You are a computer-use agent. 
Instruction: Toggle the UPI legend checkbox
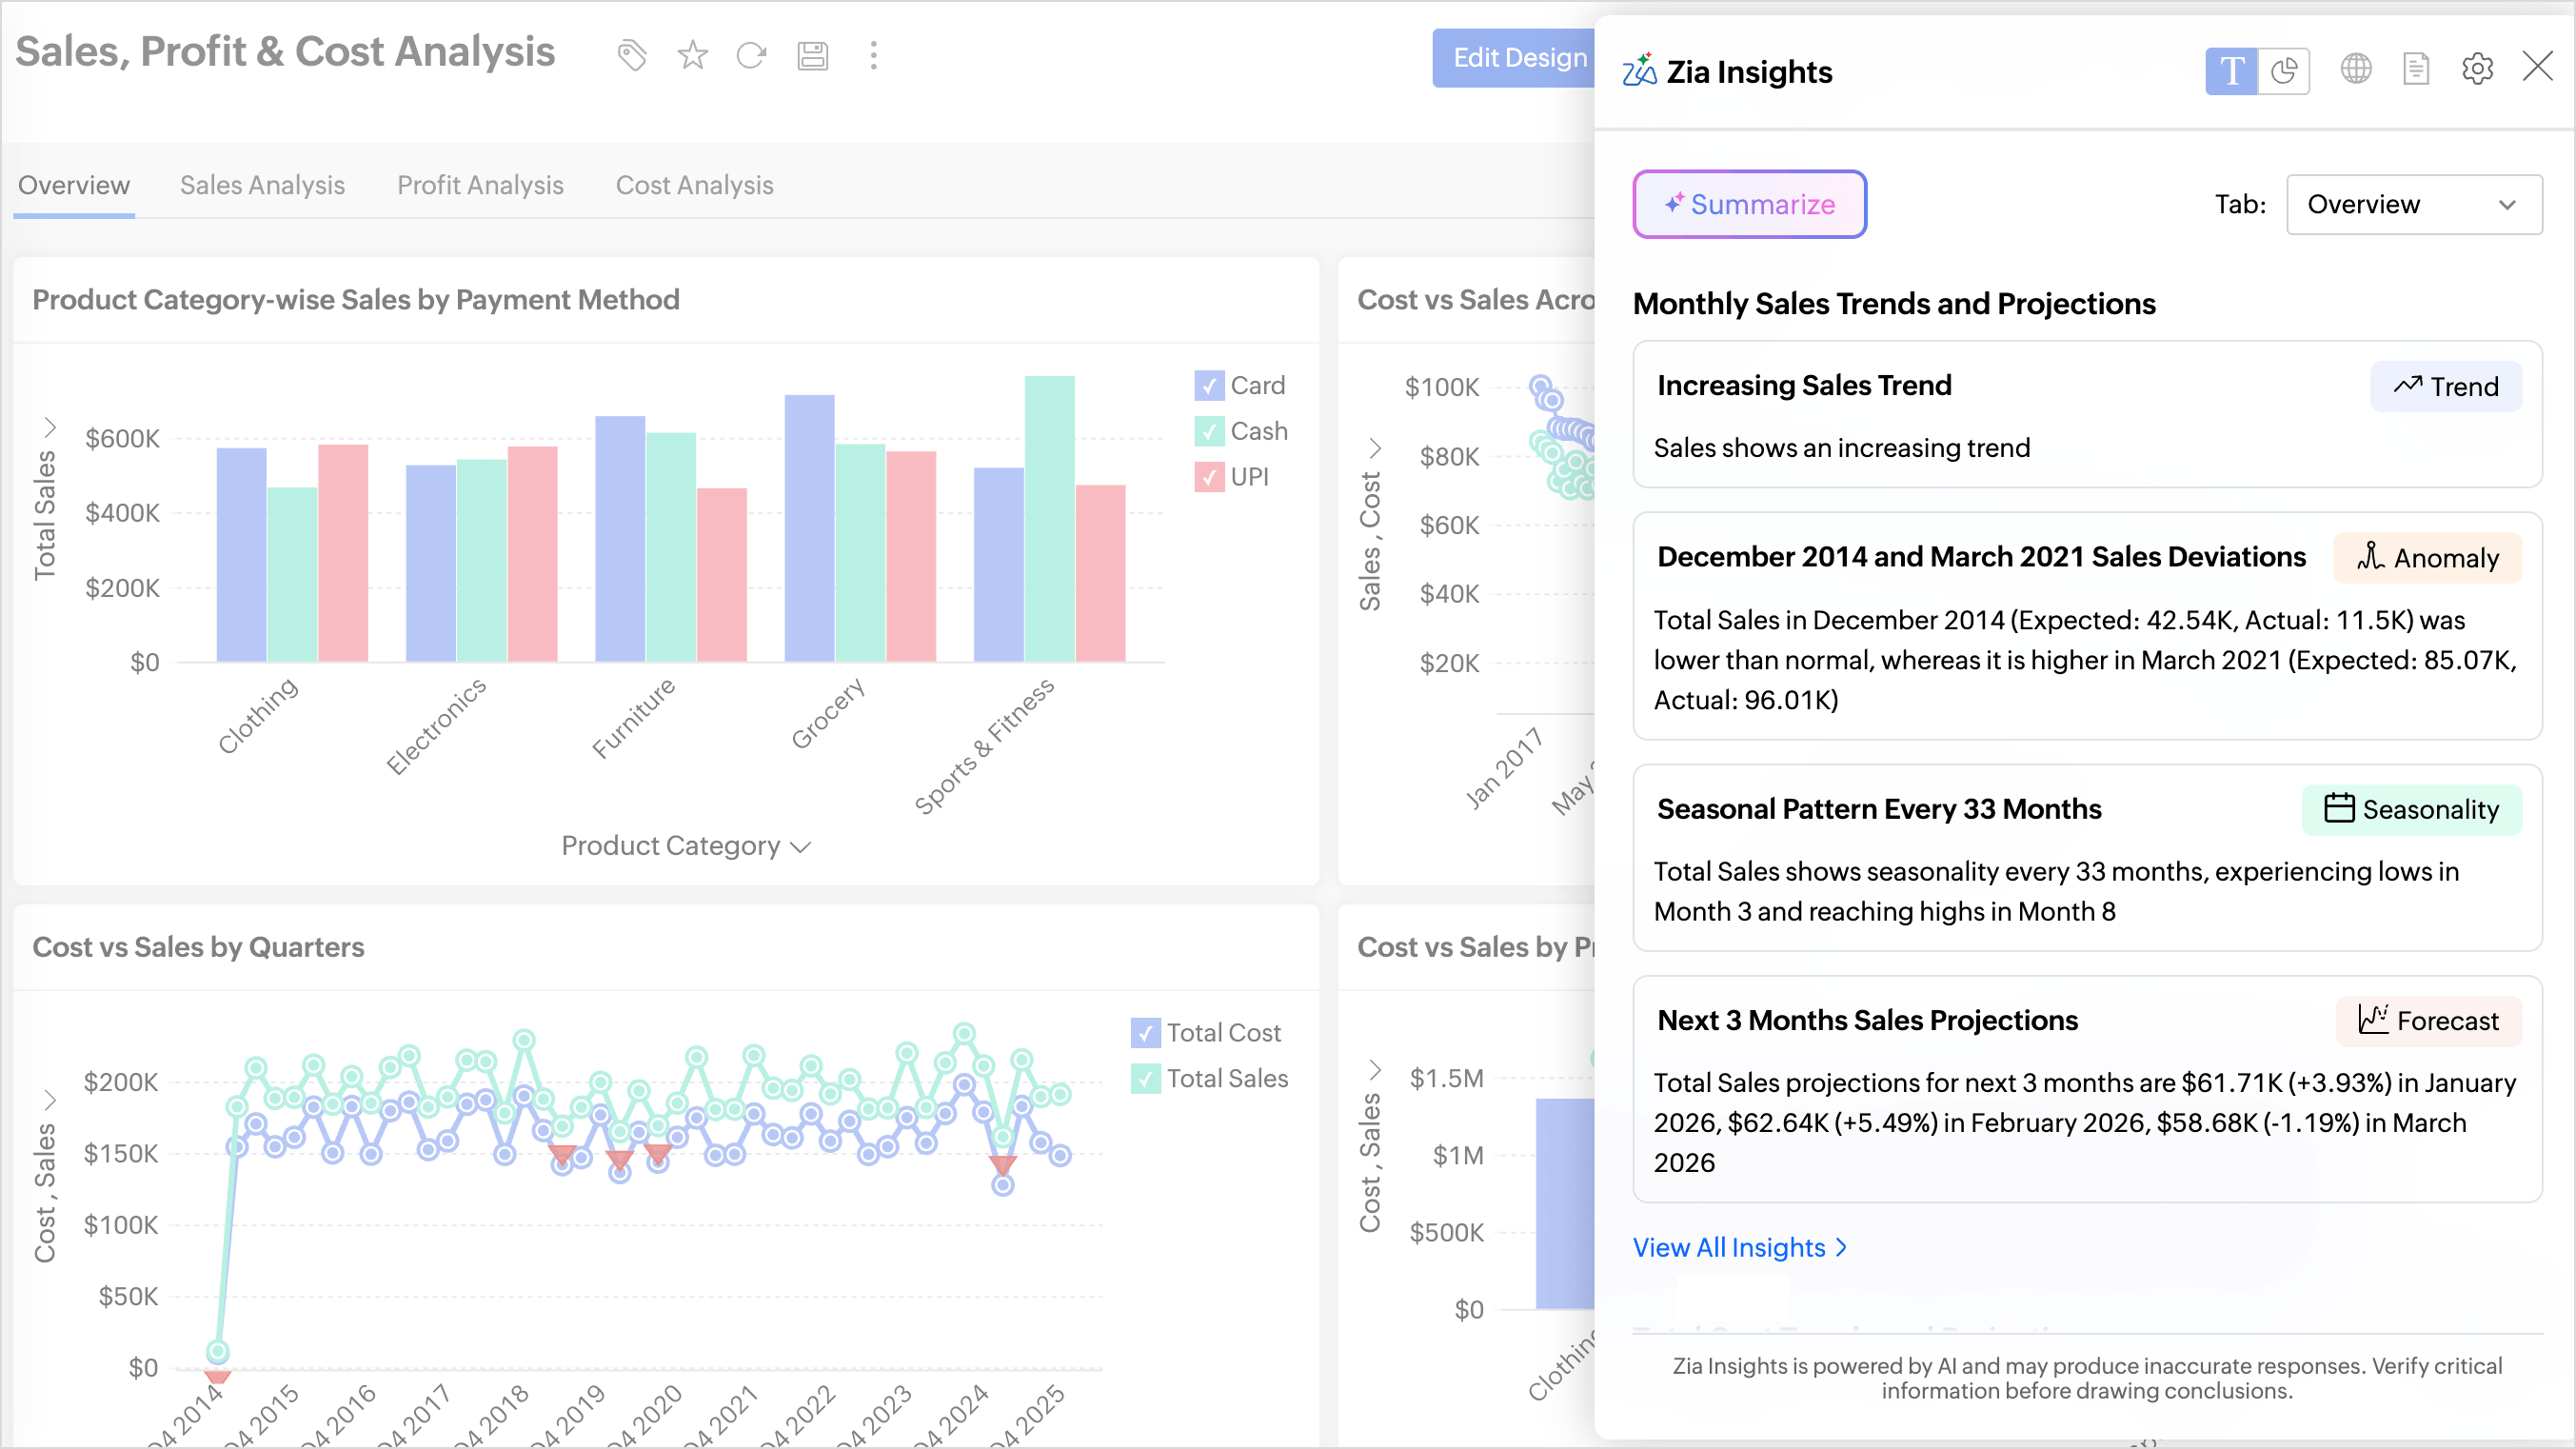pyautogui.click(x=1209, y=477)
